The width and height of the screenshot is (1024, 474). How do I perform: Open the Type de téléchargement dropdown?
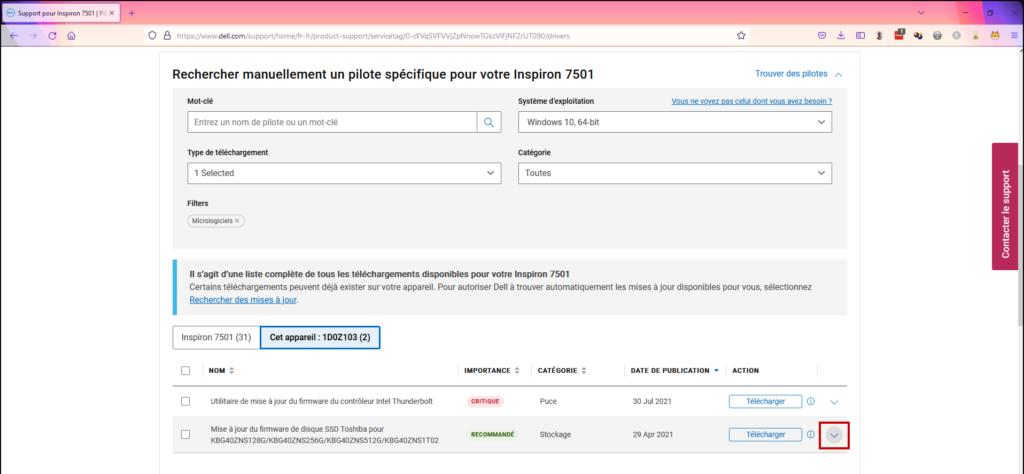(344, 173)
